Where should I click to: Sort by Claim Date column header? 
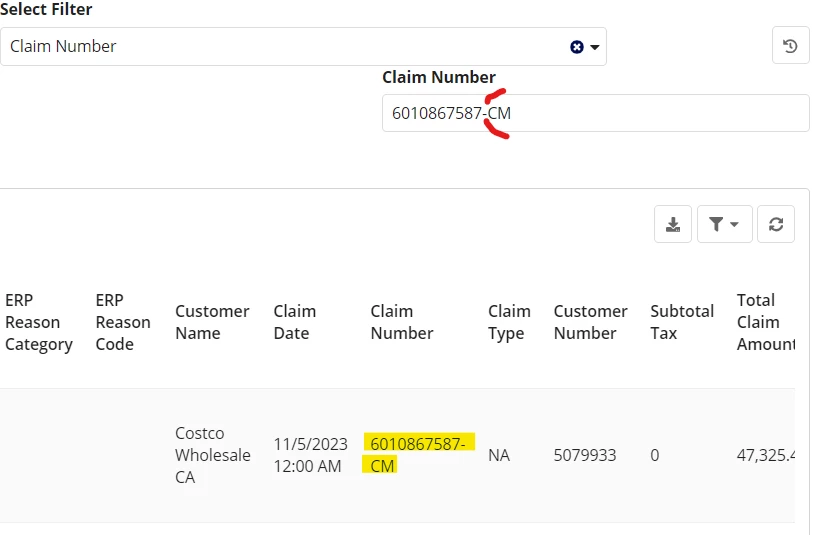[x=294, y=322]
